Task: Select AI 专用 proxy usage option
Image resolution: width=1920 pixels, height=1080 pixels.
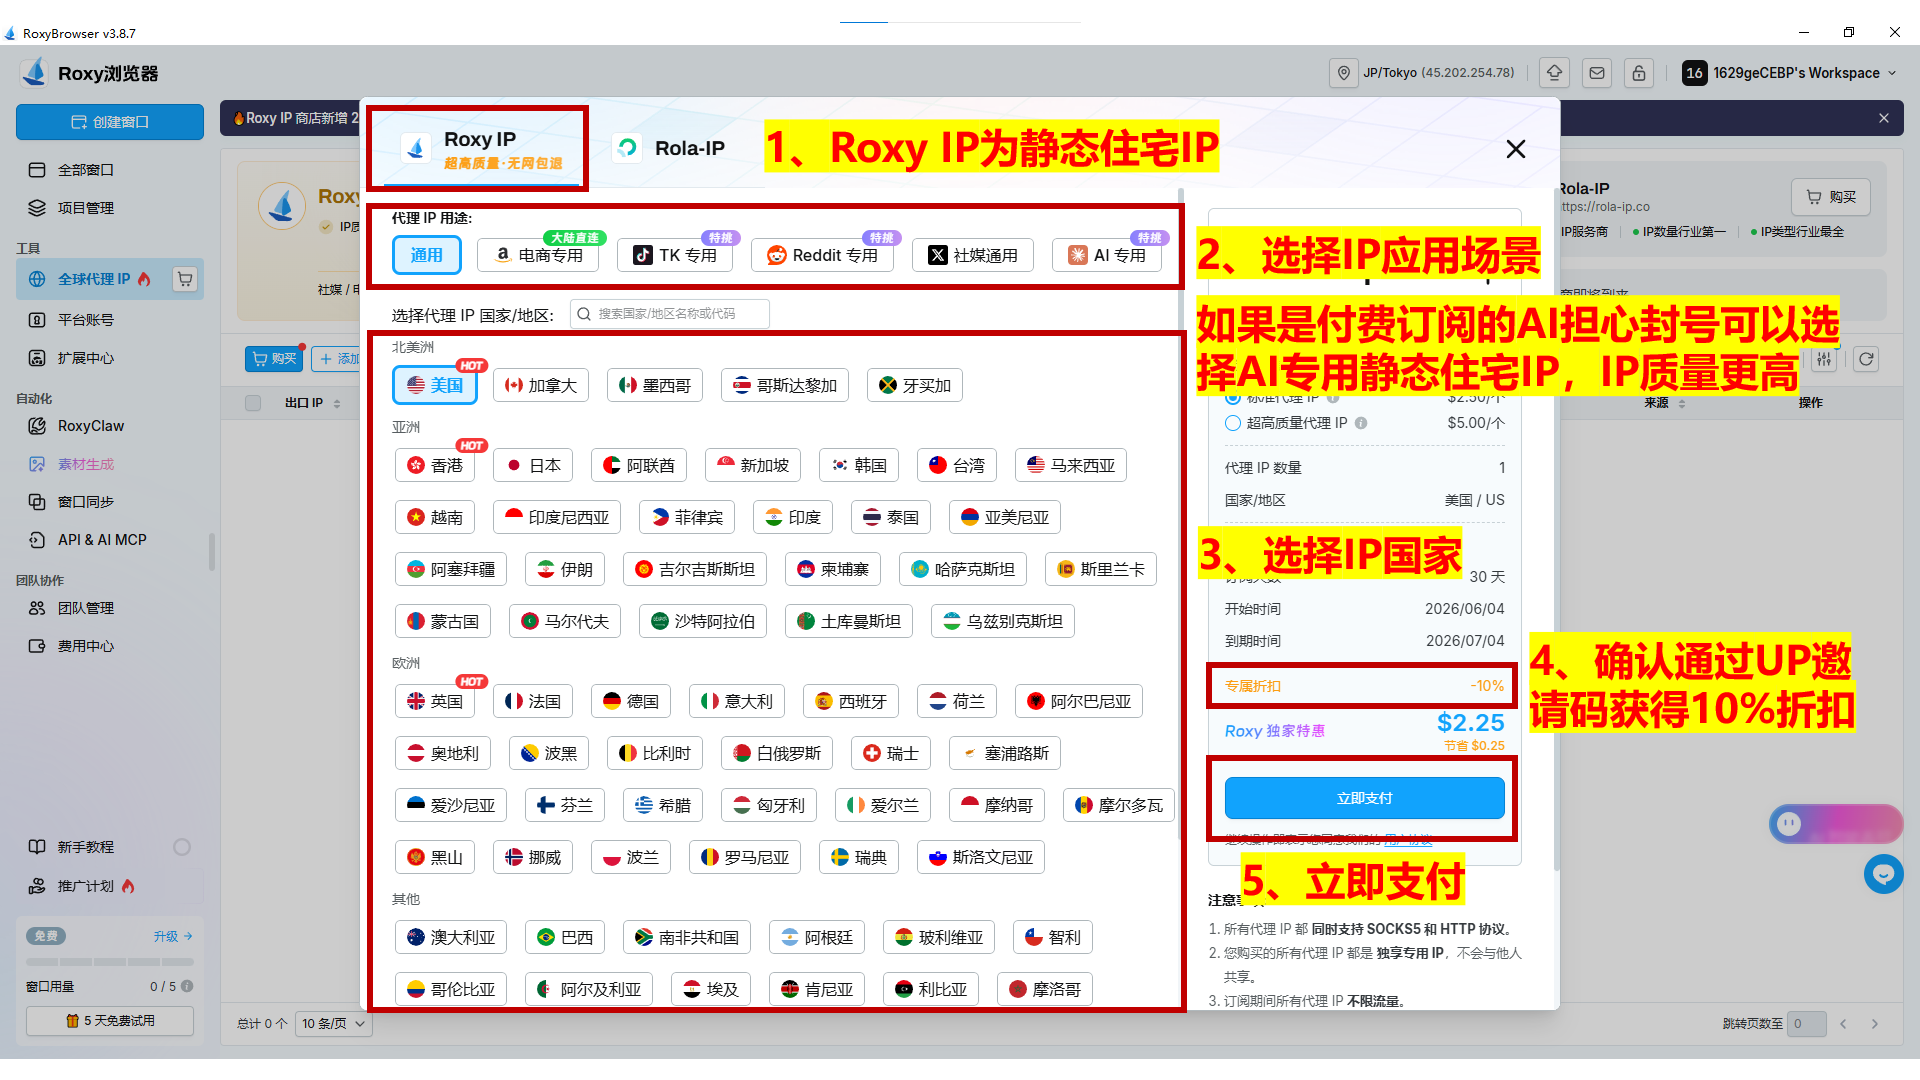Action: click(1107, 255)
